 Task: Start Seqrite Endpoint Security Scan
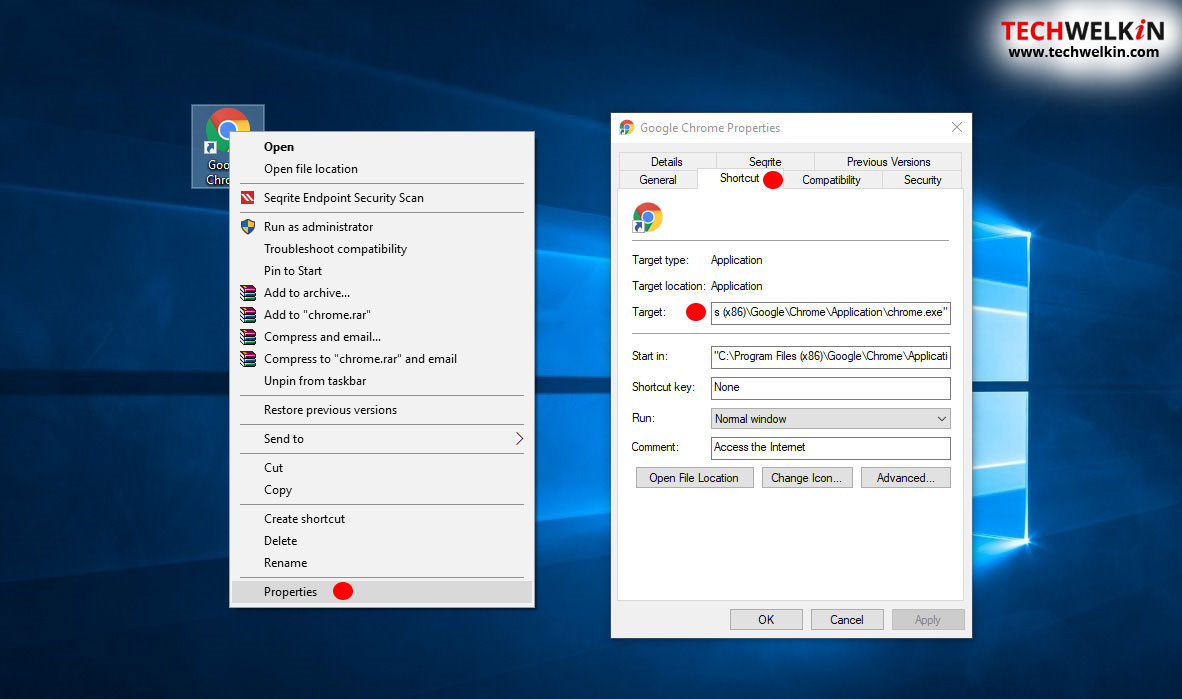[x=381, y=198]
